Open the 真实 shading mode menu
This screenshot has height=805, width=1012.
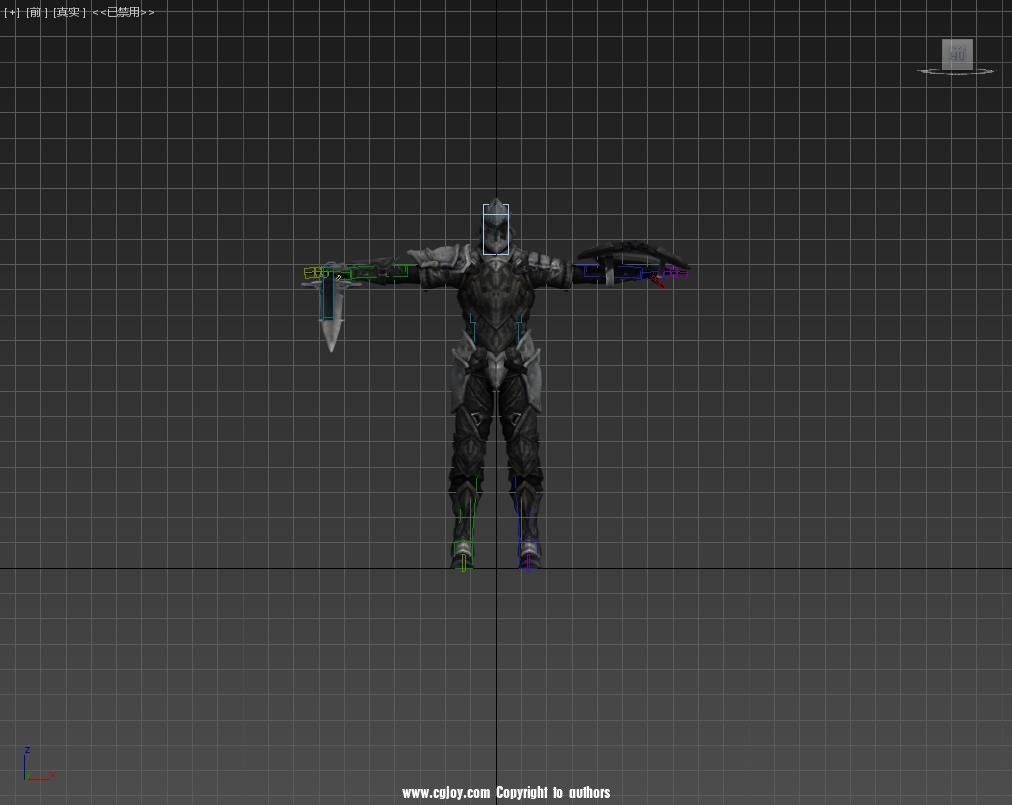click(x=69, y=12)
